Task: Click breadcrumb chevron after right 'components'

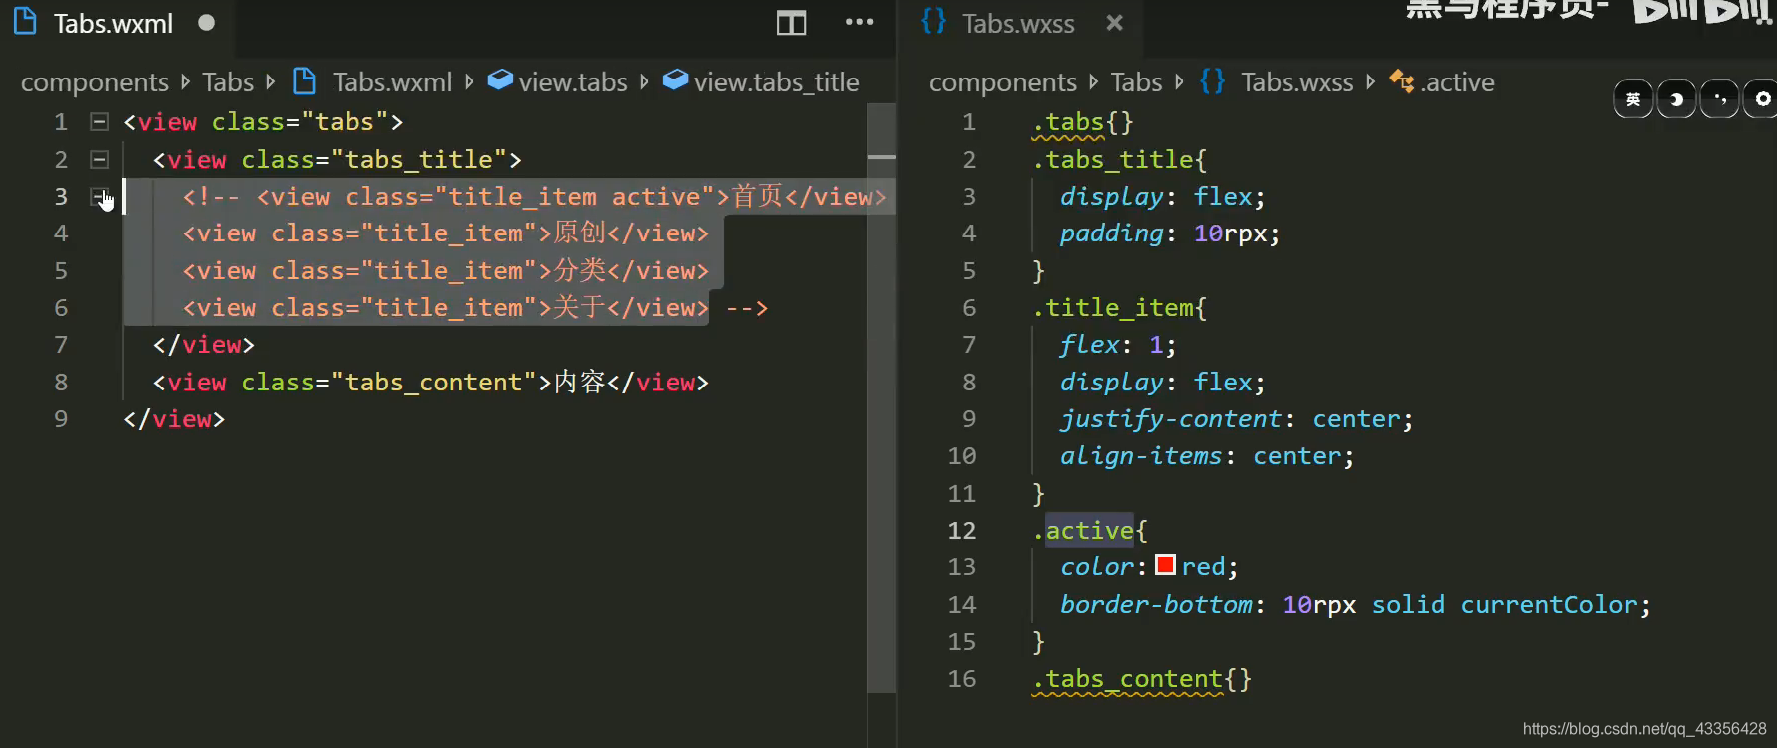Action: (x=1093, y=82)
